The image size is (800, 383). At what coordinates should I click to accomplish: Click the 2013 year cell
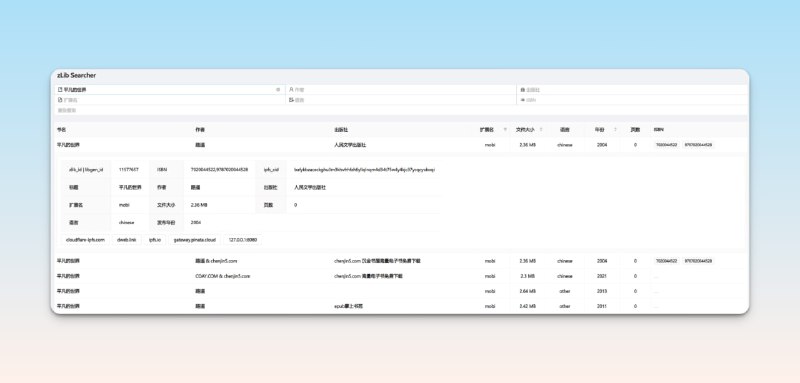[x=602, y=291]
